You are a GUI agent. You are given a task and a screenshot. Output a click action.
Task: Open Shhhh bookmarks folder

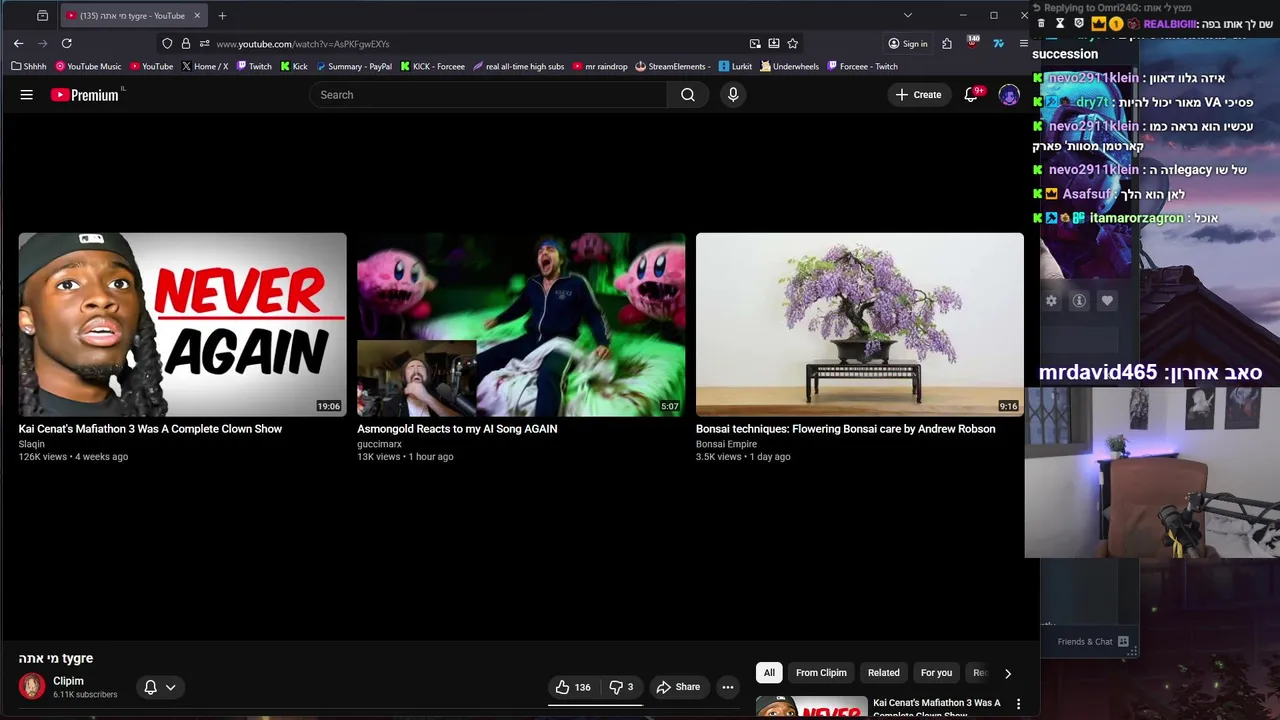(29, 67)
